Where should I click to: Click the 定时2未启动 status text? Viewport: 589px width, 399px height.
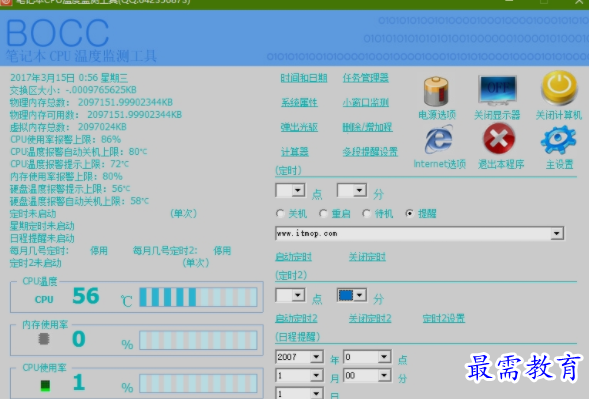pos(36,263)
